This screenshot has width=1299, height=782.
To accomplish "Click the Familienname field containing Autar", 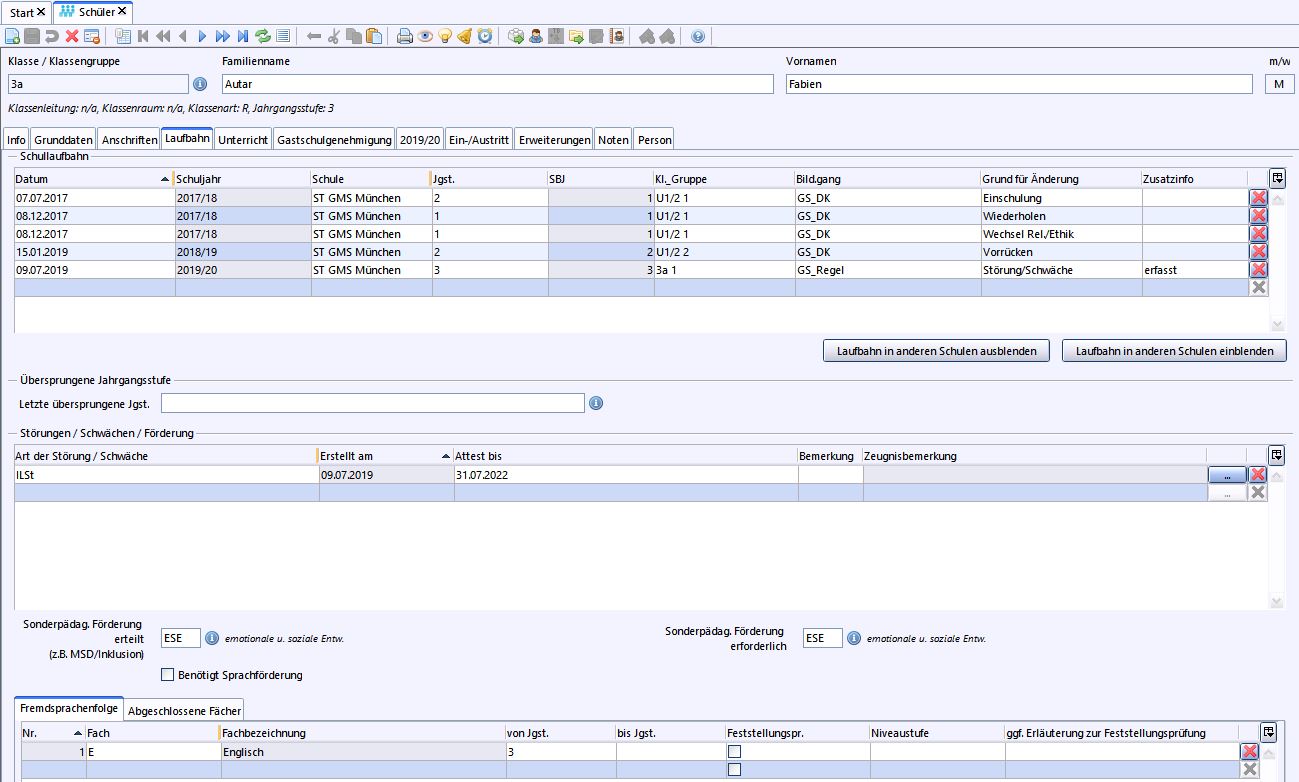I will (x=497, y=84).
